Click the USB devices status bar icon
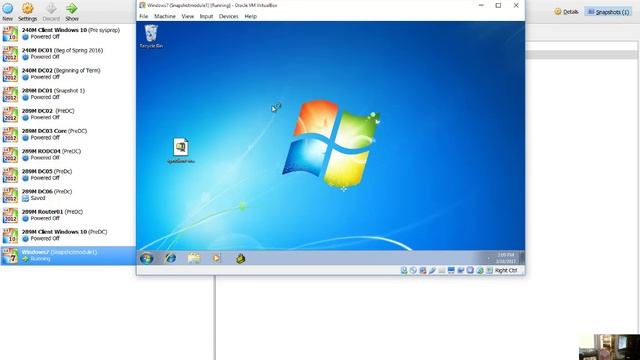The height and width of the screenshot is (360, 640). (432, 270)
